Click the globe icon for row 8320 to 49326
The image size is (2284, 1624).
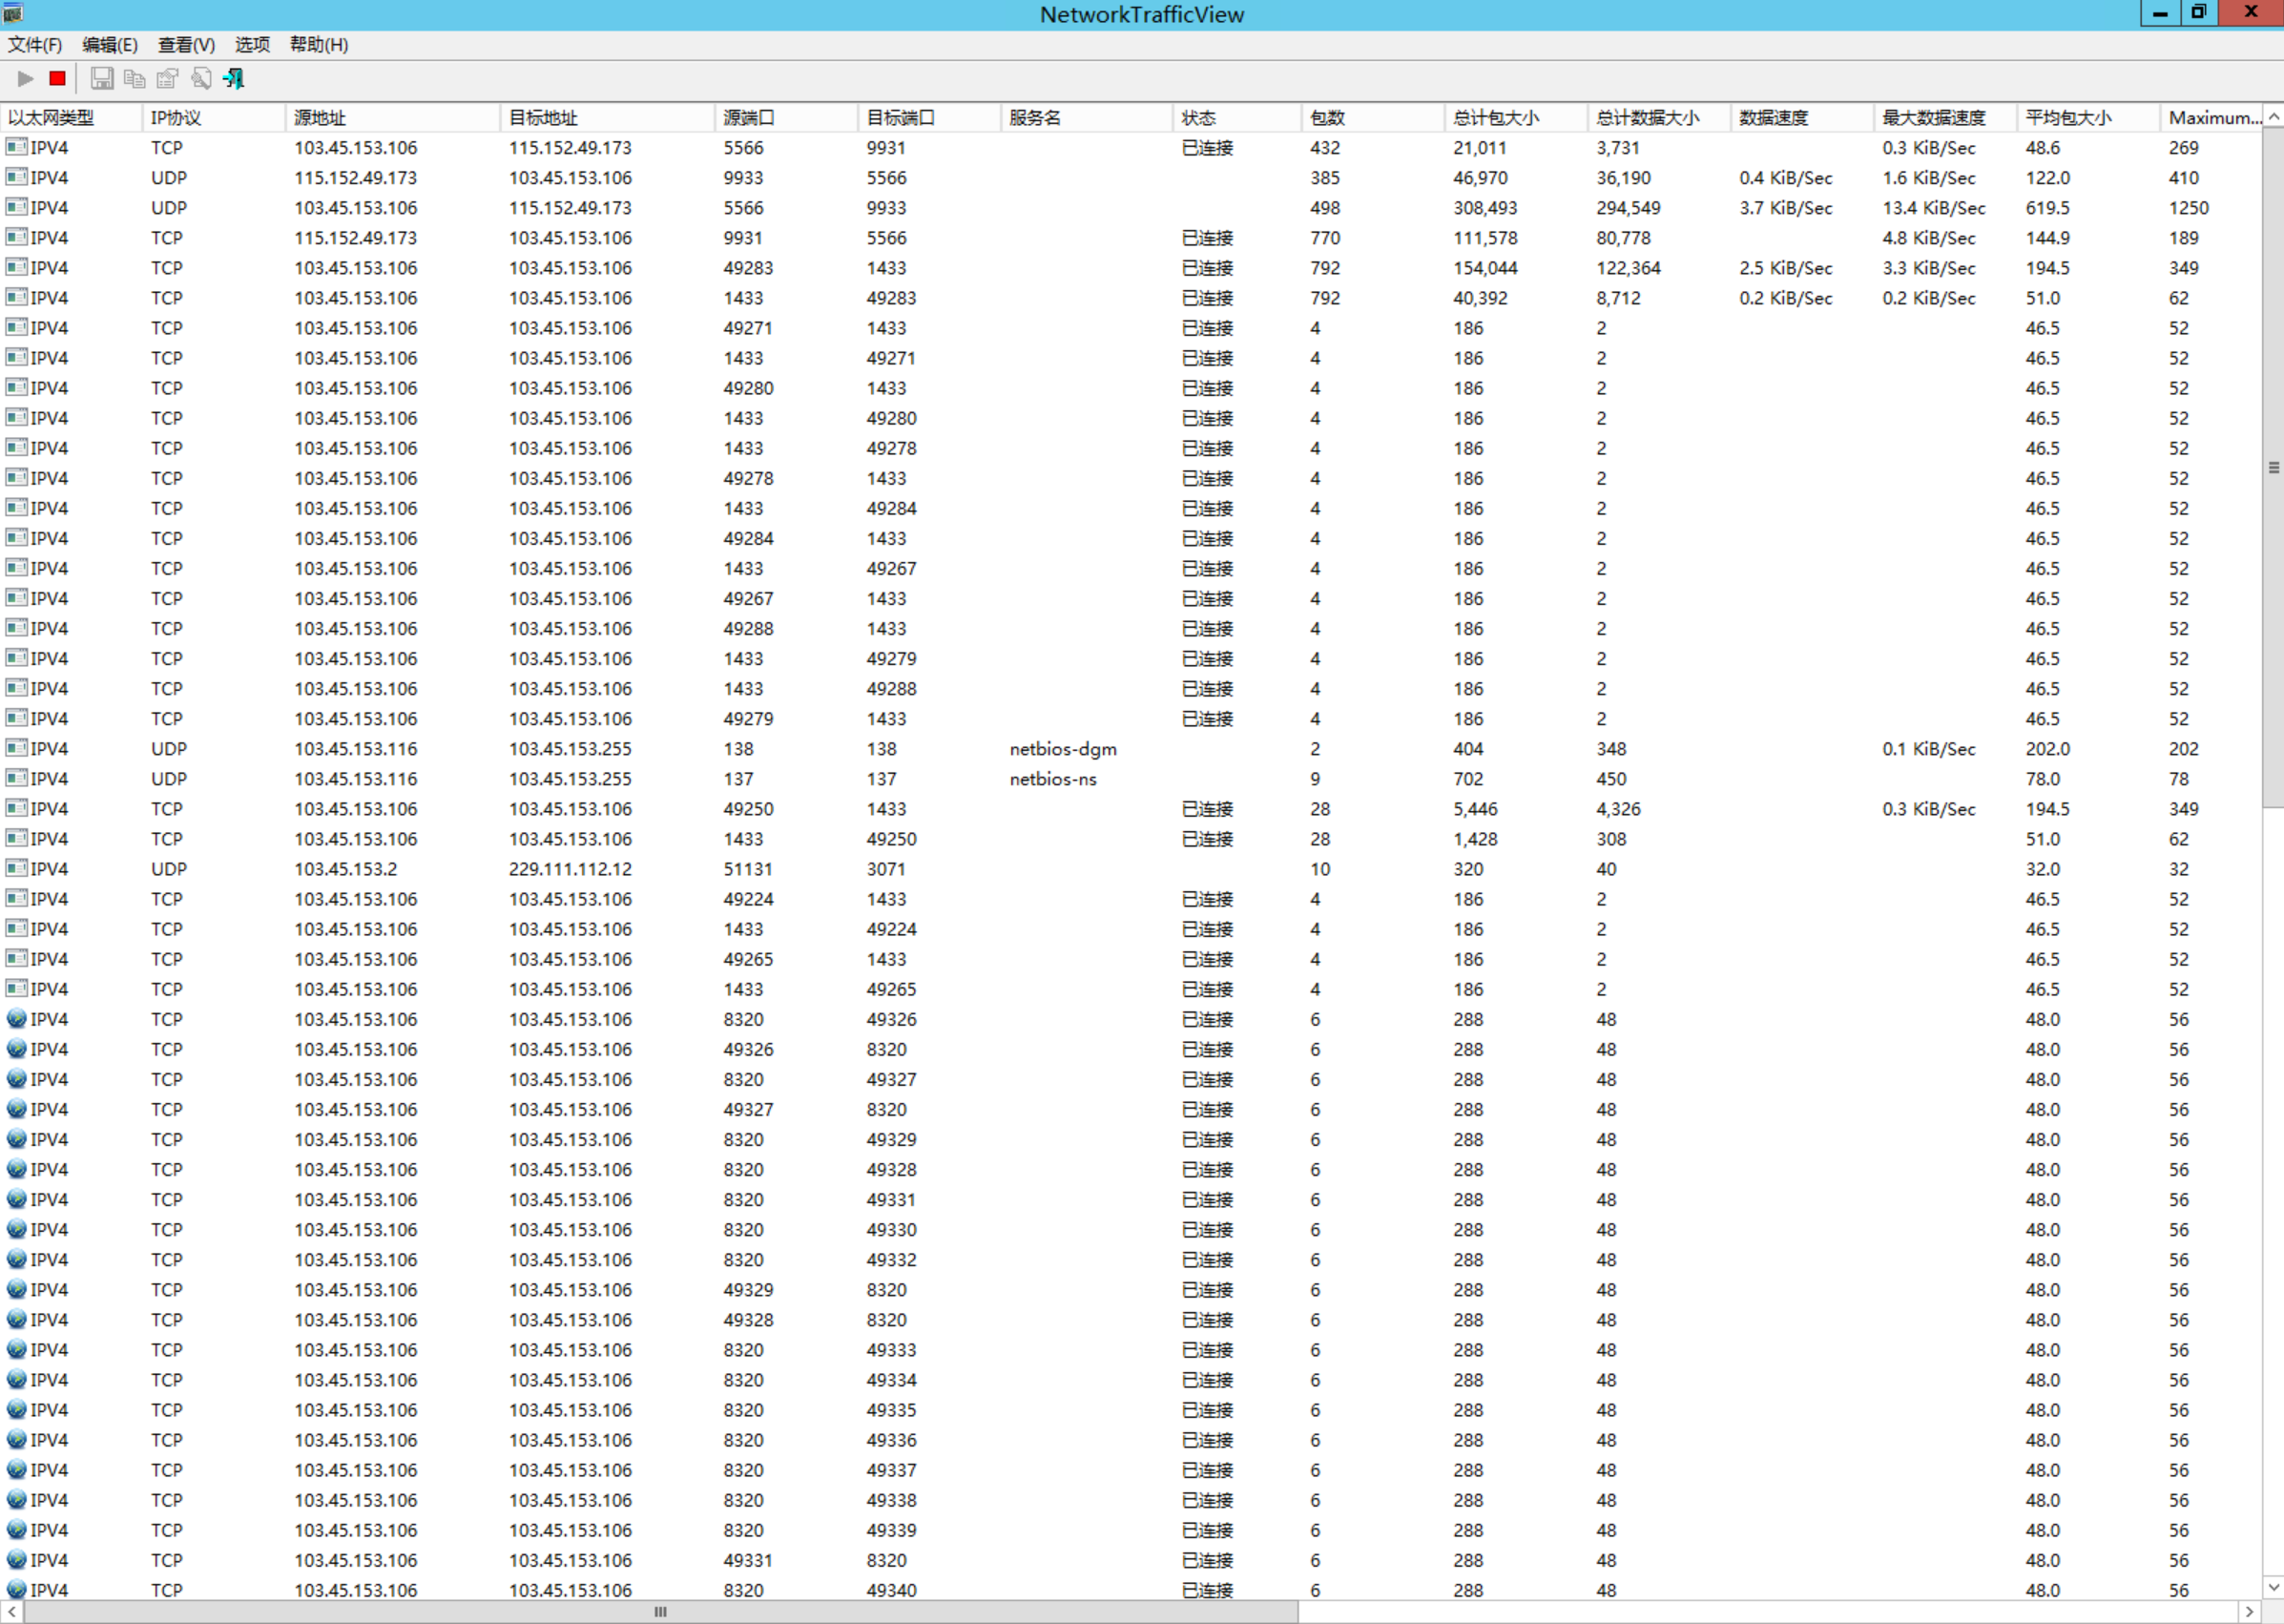pos(16,1019)
